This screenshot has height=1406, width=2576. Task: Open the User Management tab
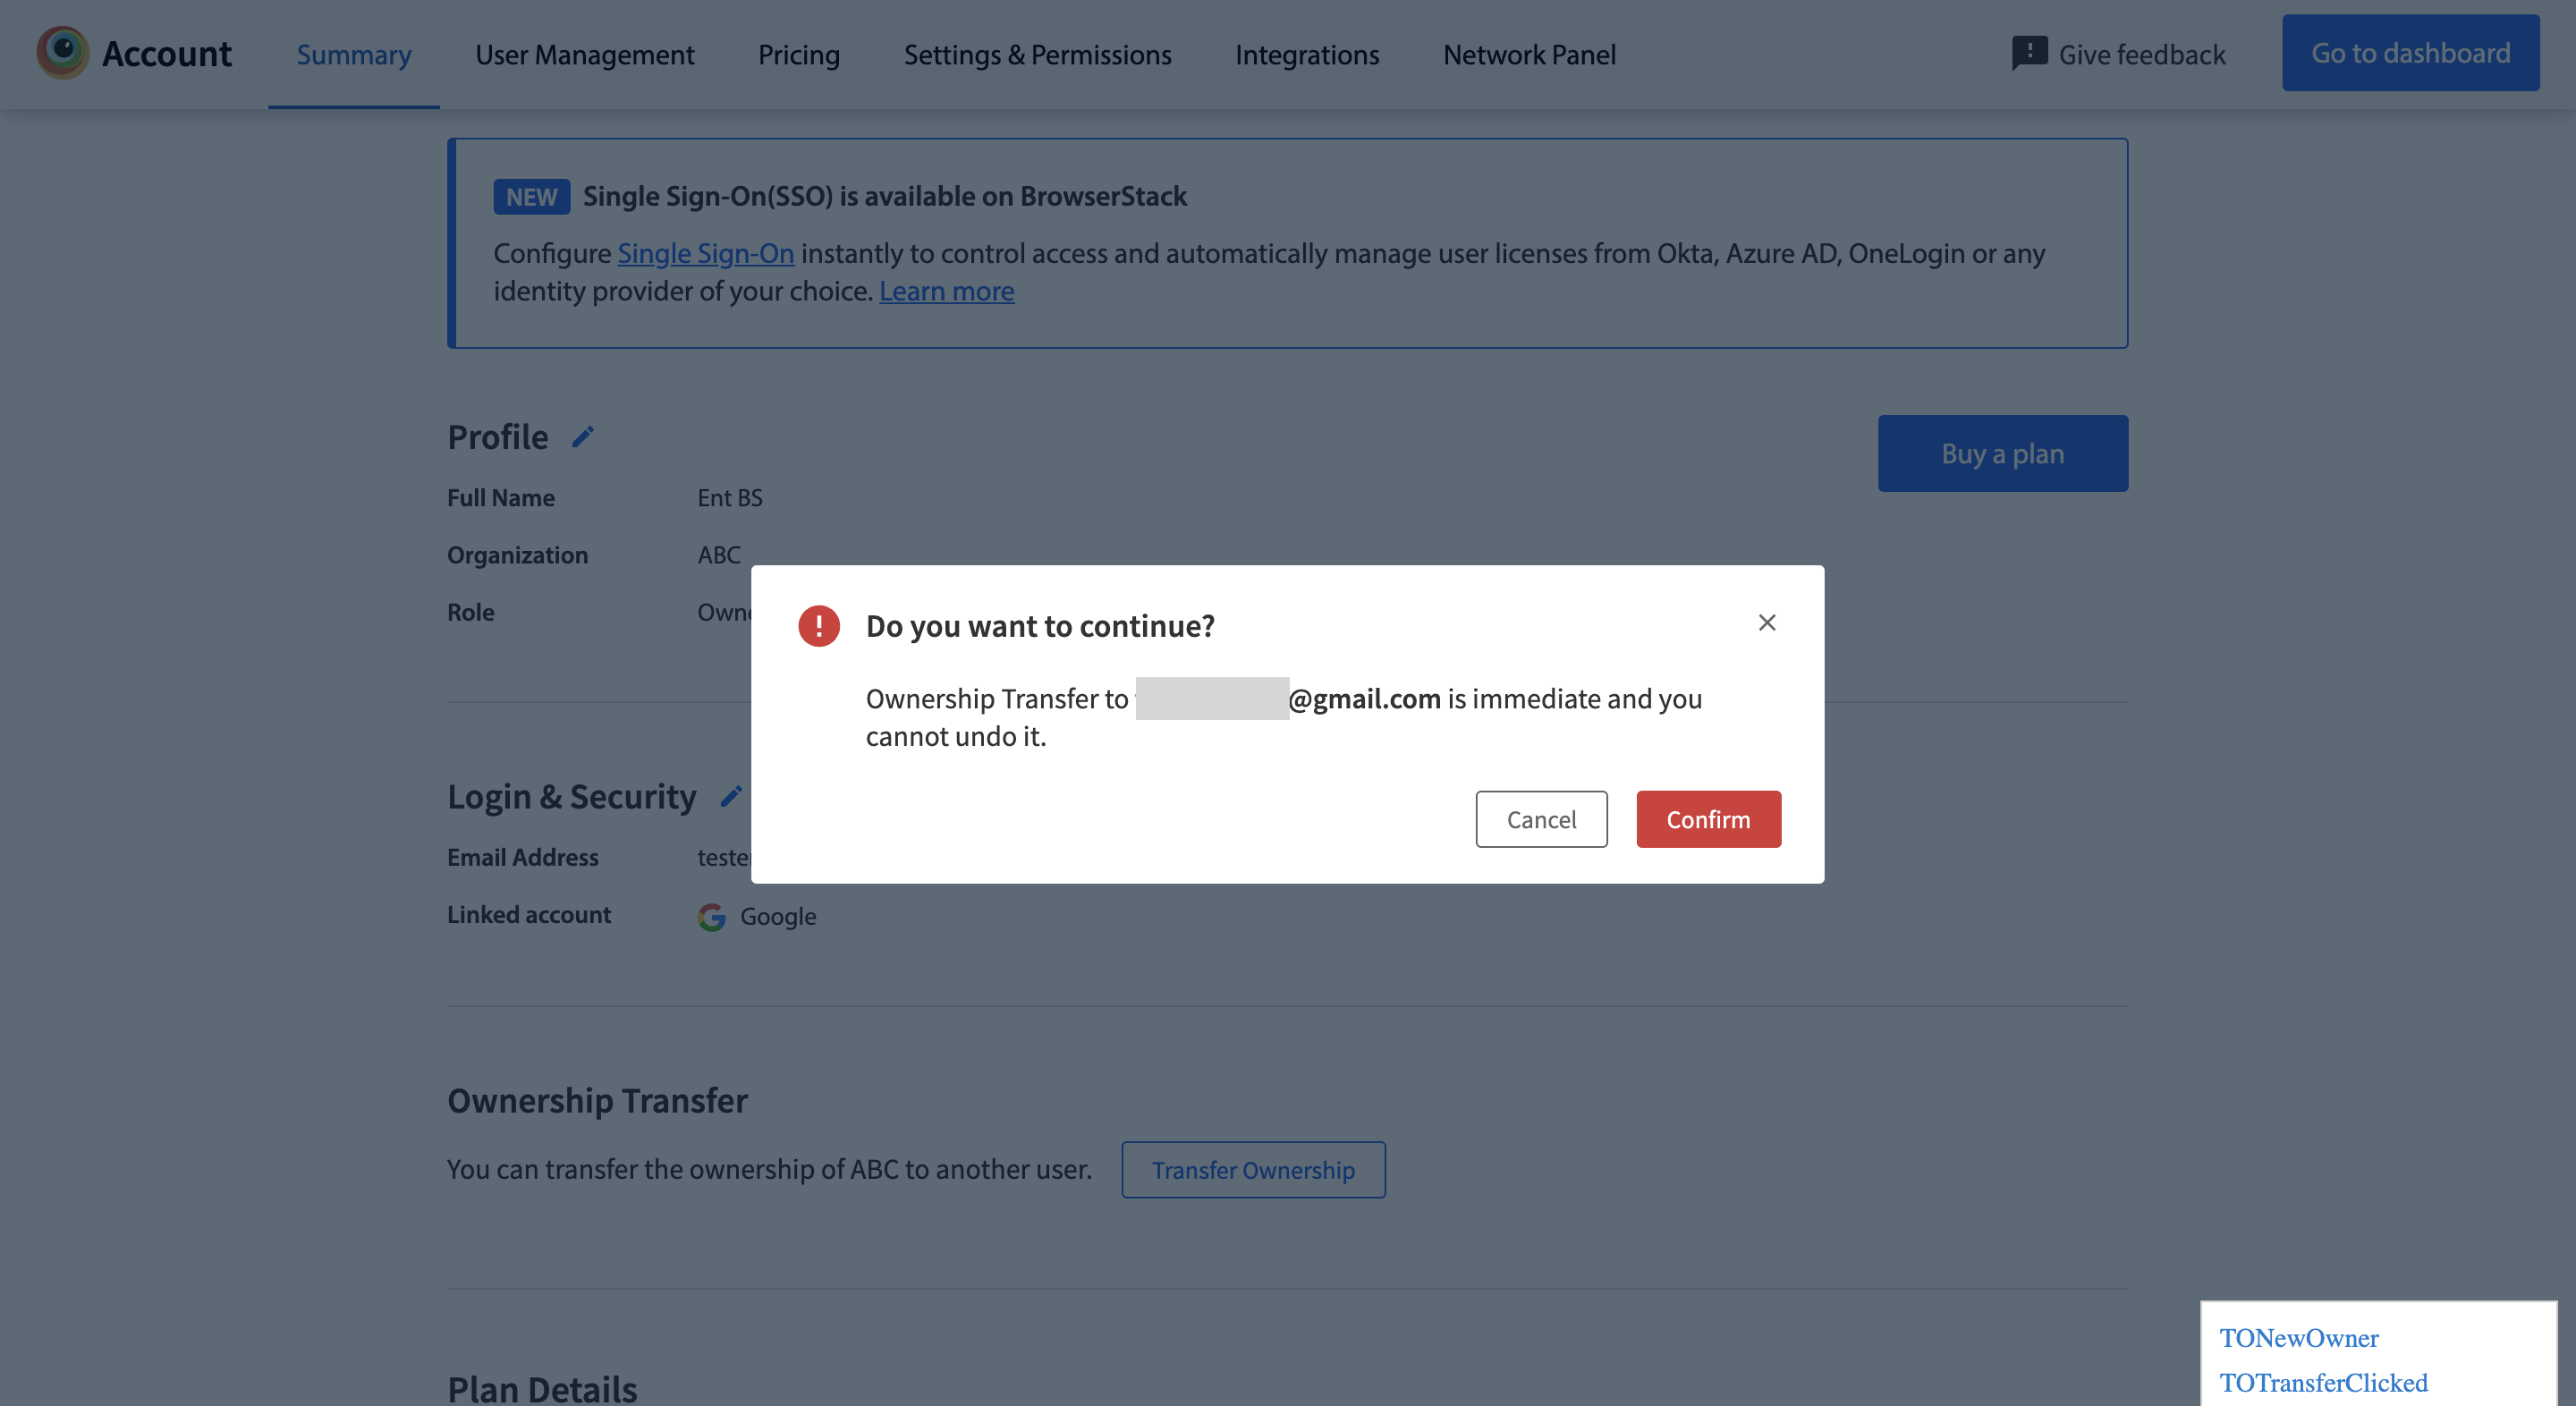(x=584, y=54)
